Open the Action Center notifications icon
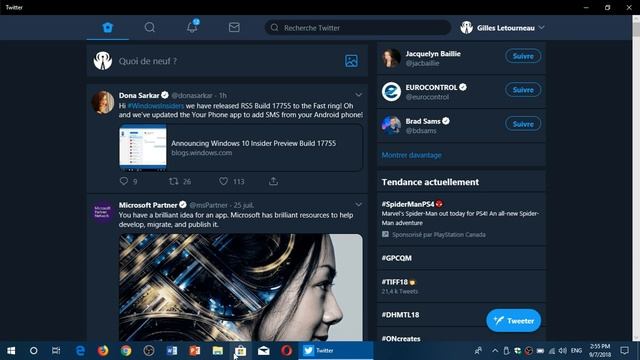The height and width of the screenshot is (360, 640). point(624,351)
